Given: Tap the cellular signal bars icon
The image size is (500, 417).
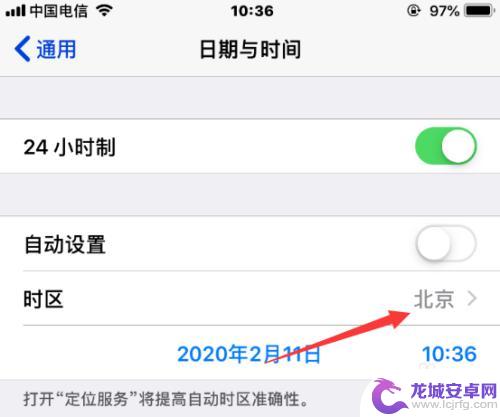Looking at the screenshot, I should pyautogui.click(x=16, y=11).
